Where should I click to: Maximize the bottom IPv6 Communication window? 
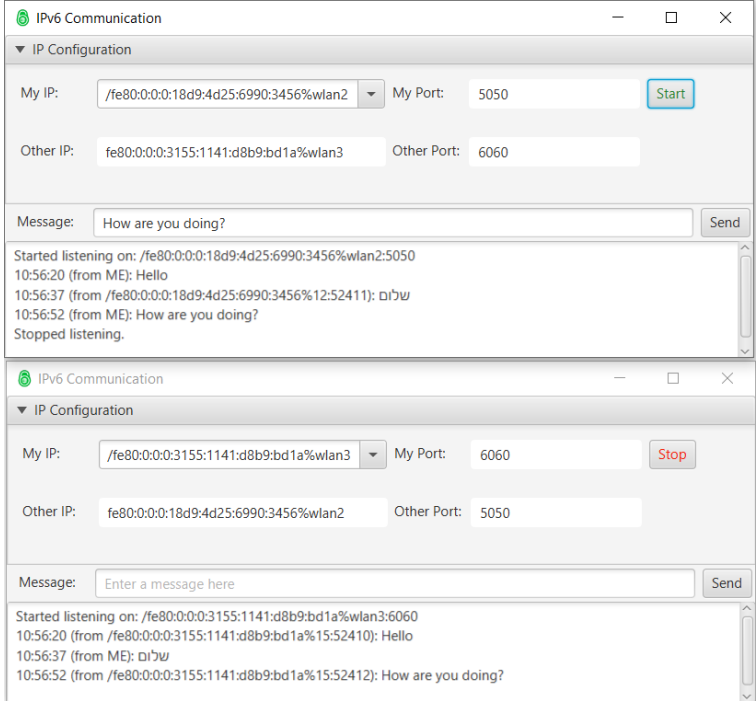point(673,378)
